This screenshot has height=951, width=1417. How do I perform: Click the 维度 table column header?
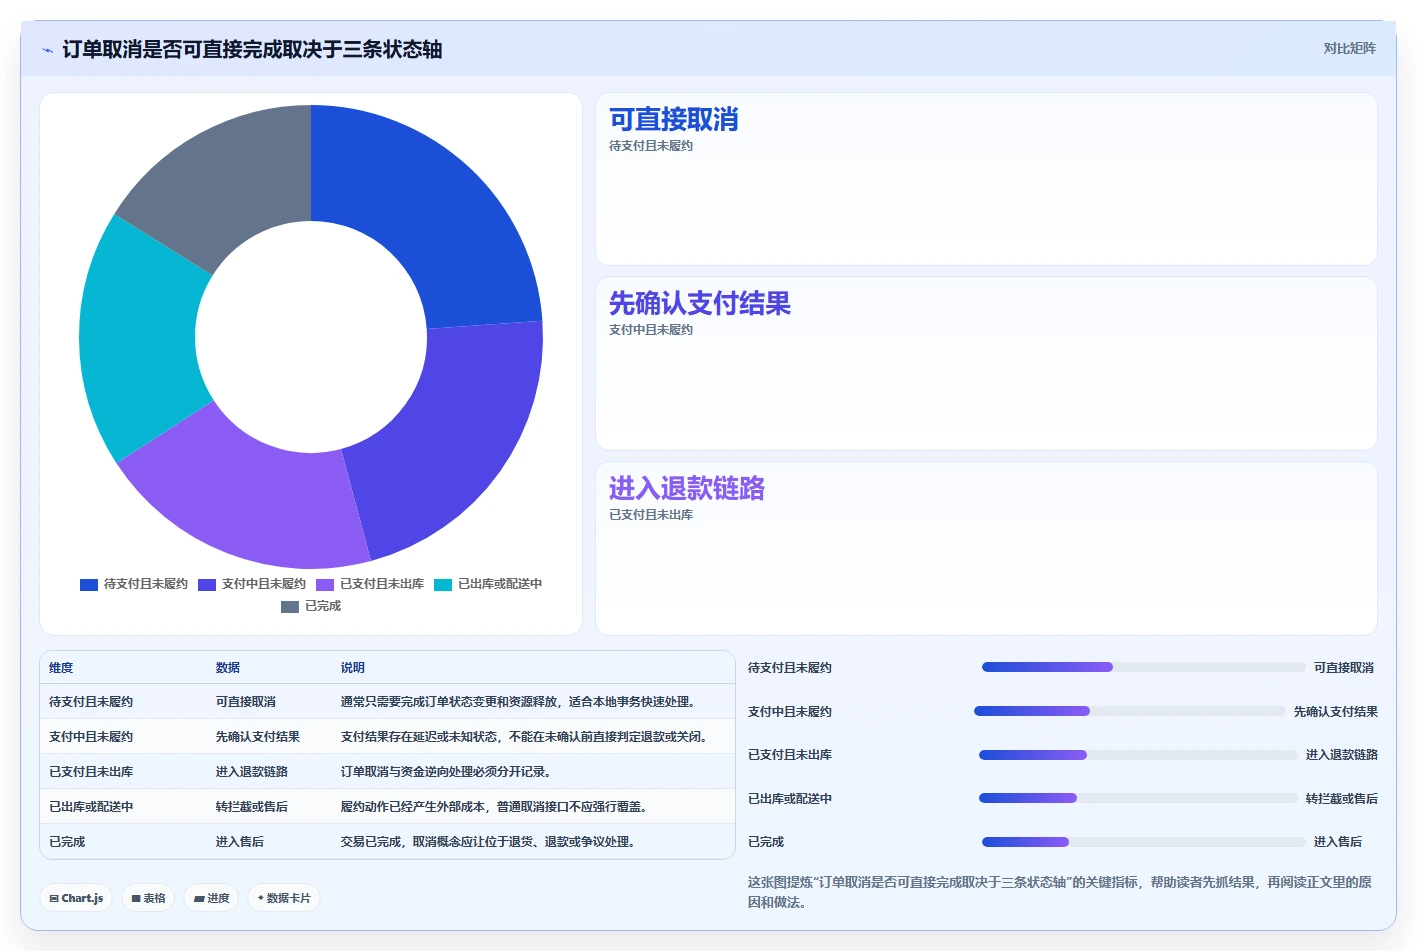click(61, 668)
